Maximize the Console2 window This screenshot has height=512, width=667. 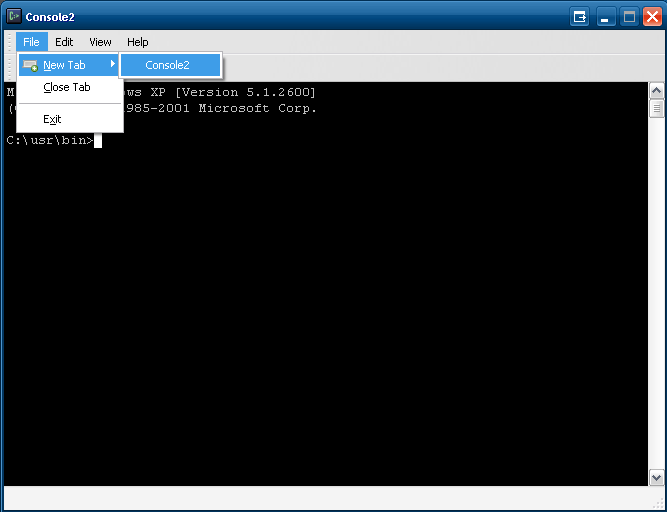pos(629,17)
